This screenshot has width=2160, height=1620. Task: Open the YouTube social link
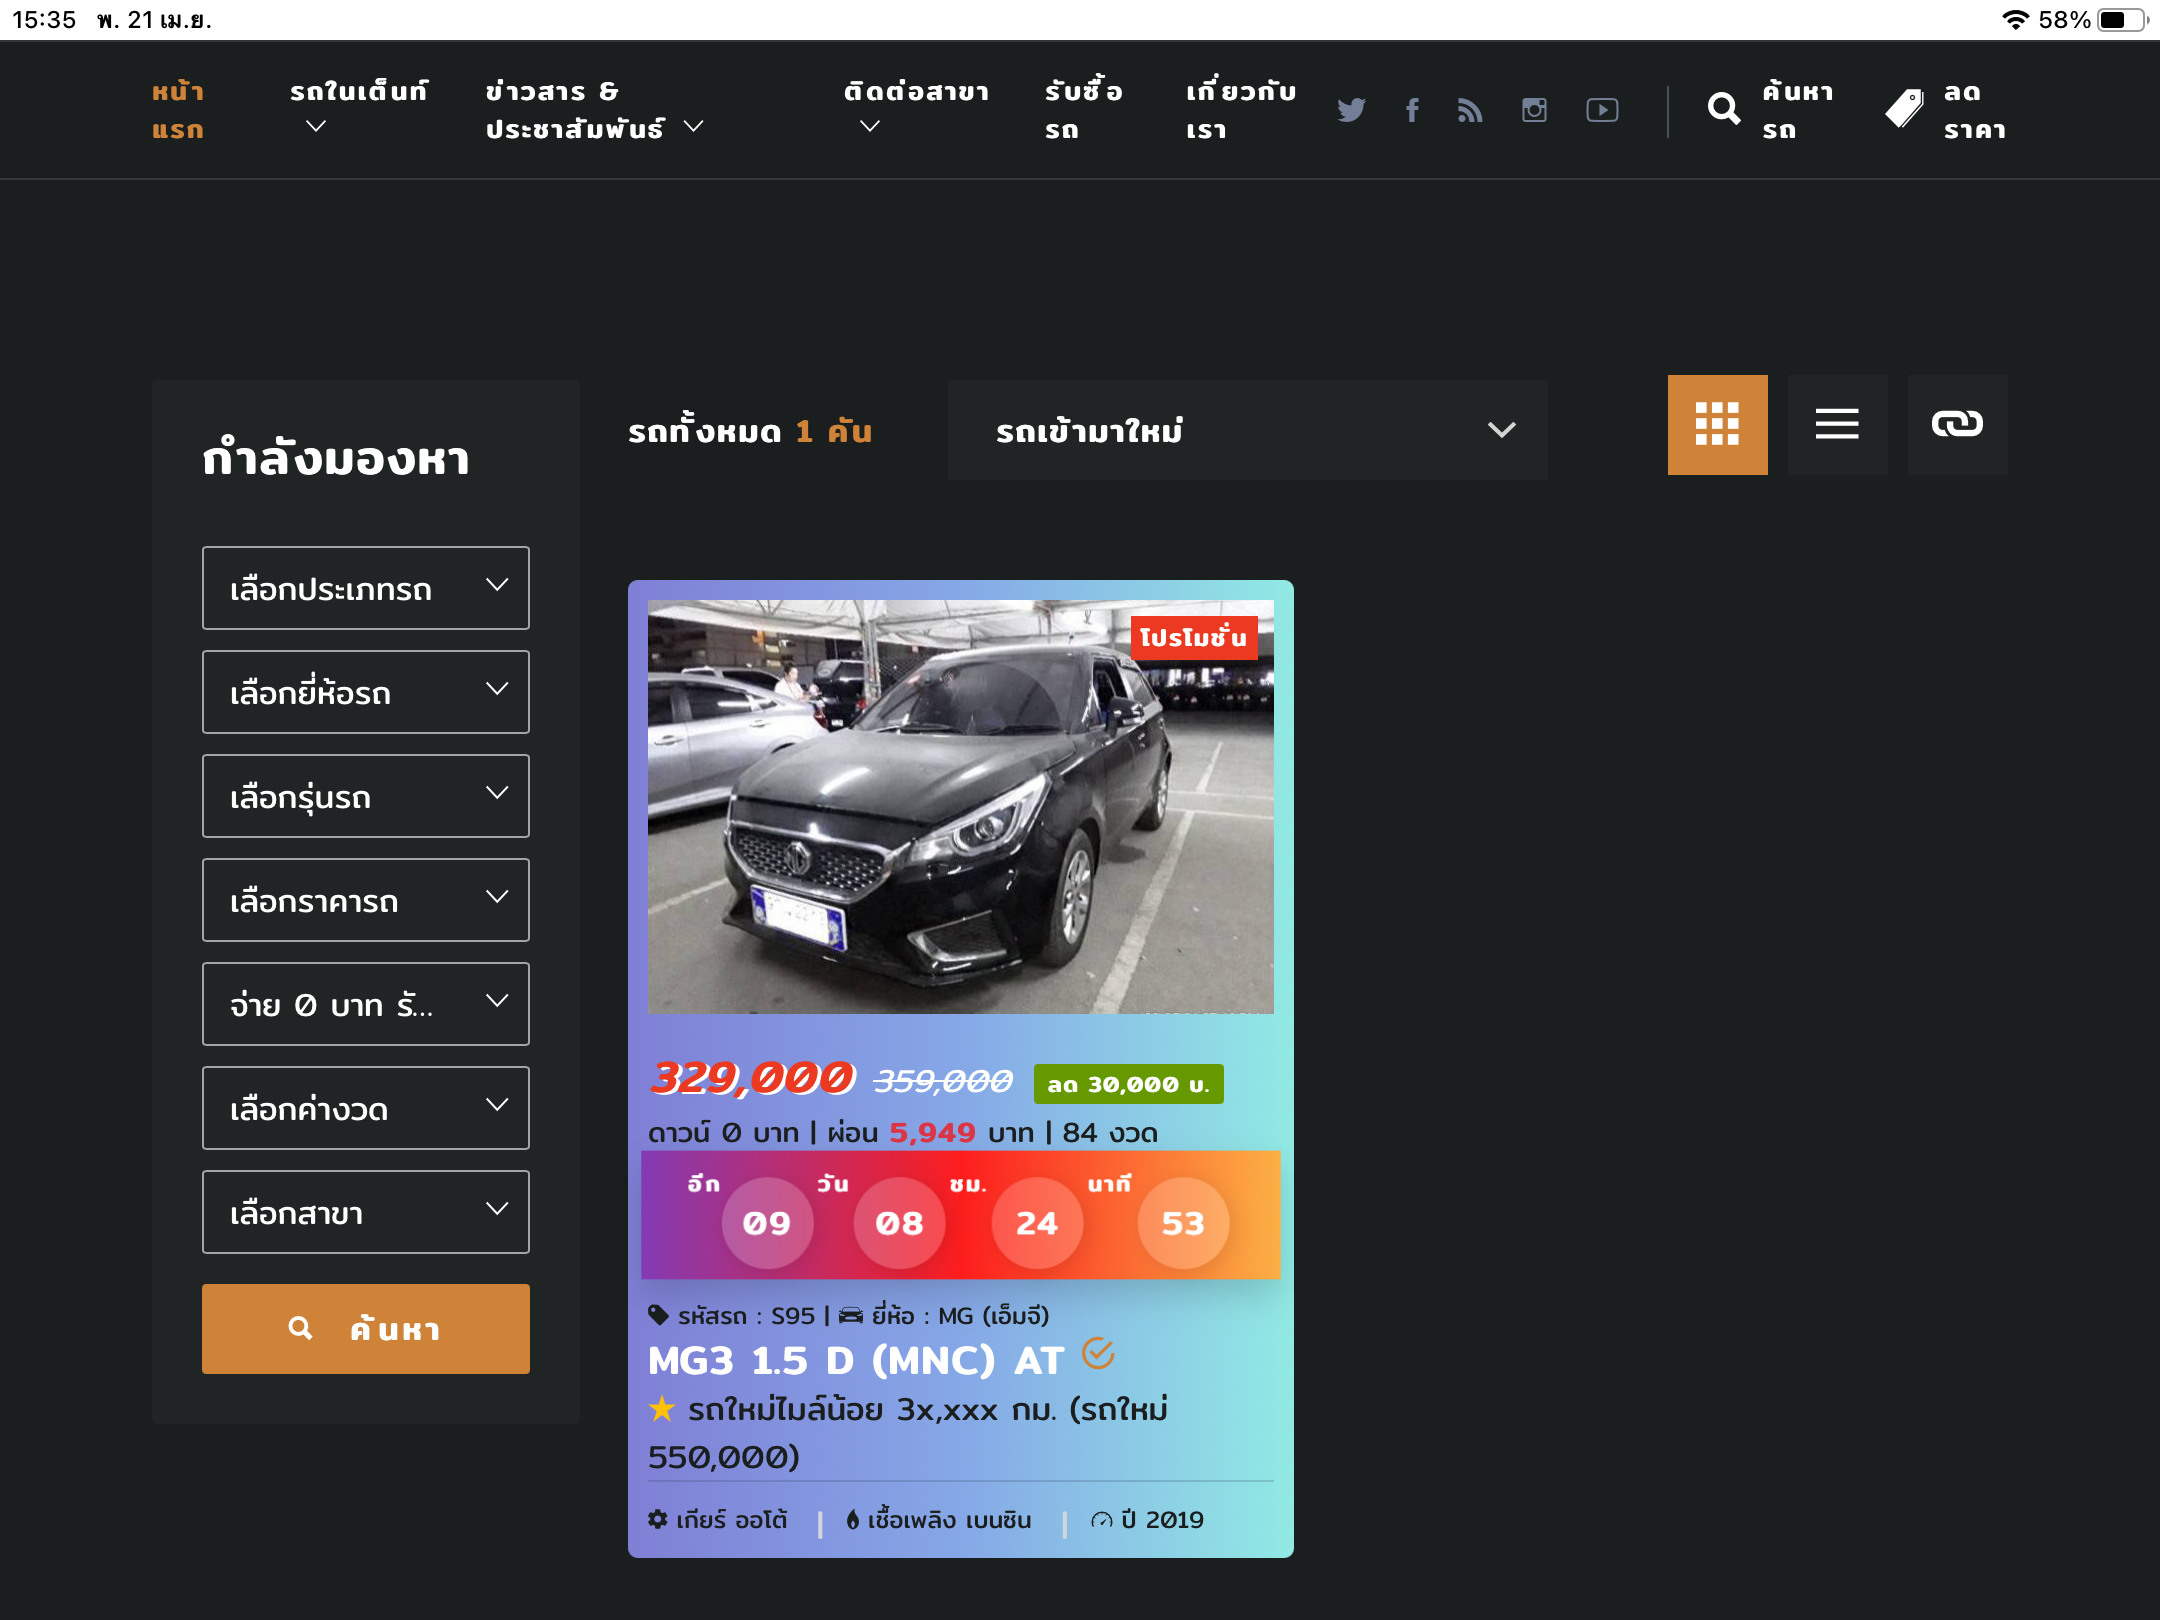coord(1602,110)
